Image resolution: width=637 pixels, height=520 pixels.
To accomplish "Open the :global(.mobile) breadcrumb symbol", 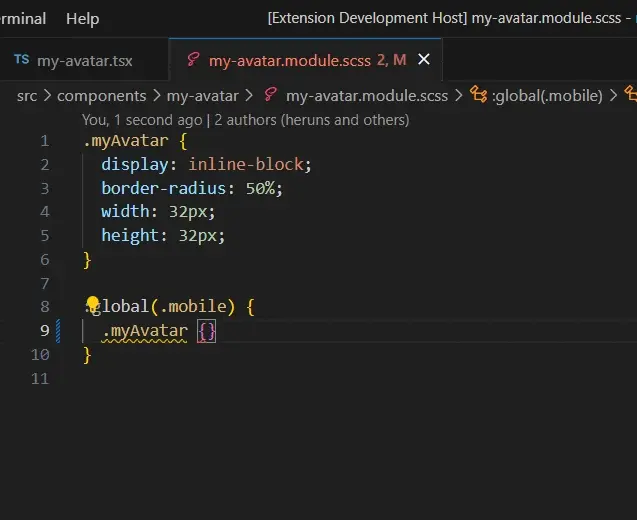I will (547, 96).
